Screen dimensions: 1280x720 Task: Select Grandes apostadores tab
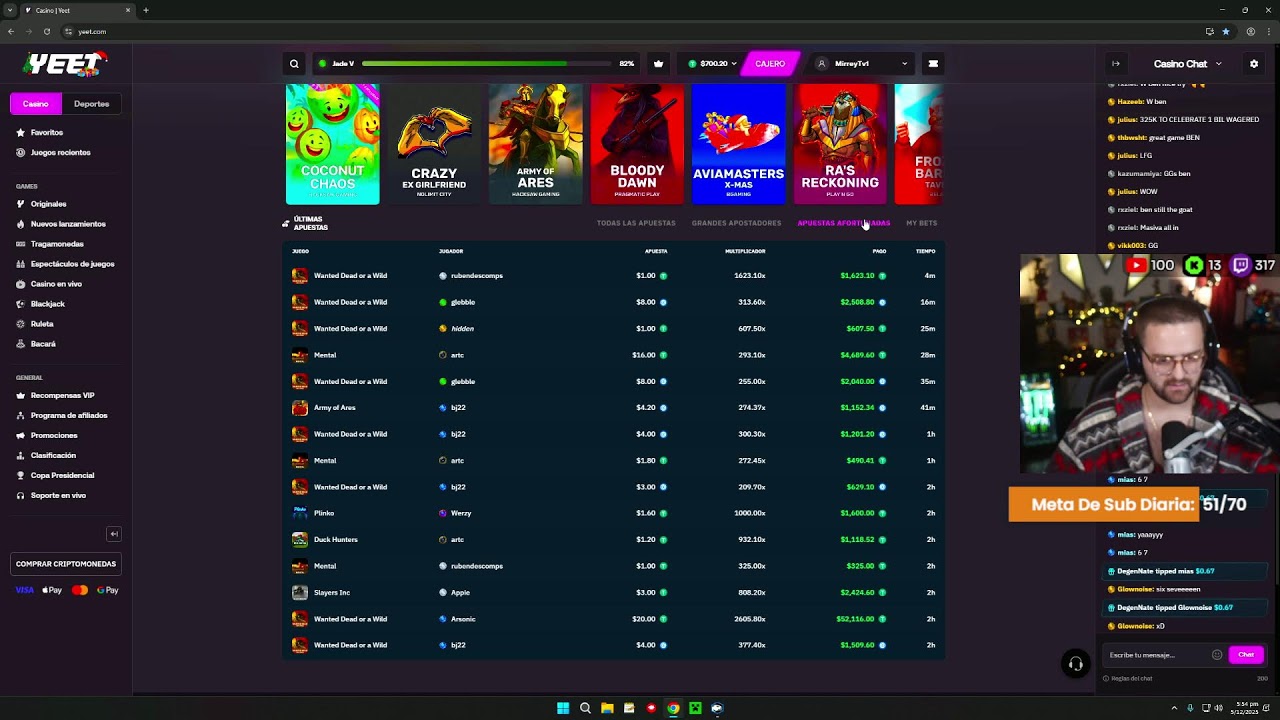[x=736, y=223]
